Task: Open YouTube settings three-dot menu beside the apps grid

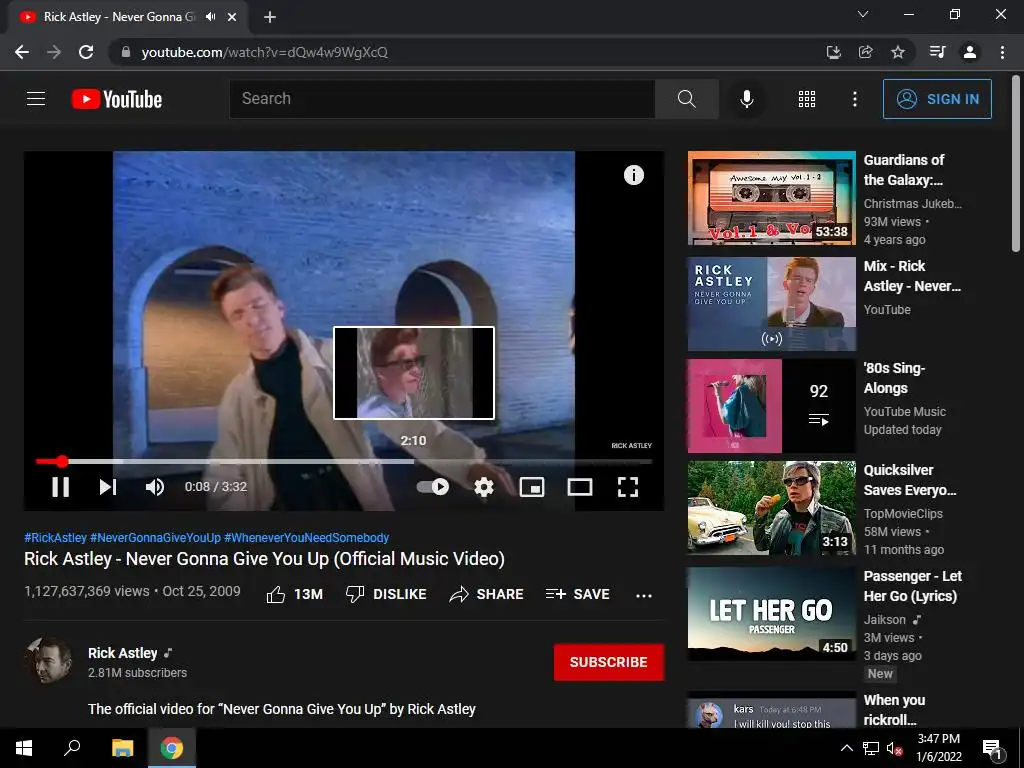Action: (854, 99)
